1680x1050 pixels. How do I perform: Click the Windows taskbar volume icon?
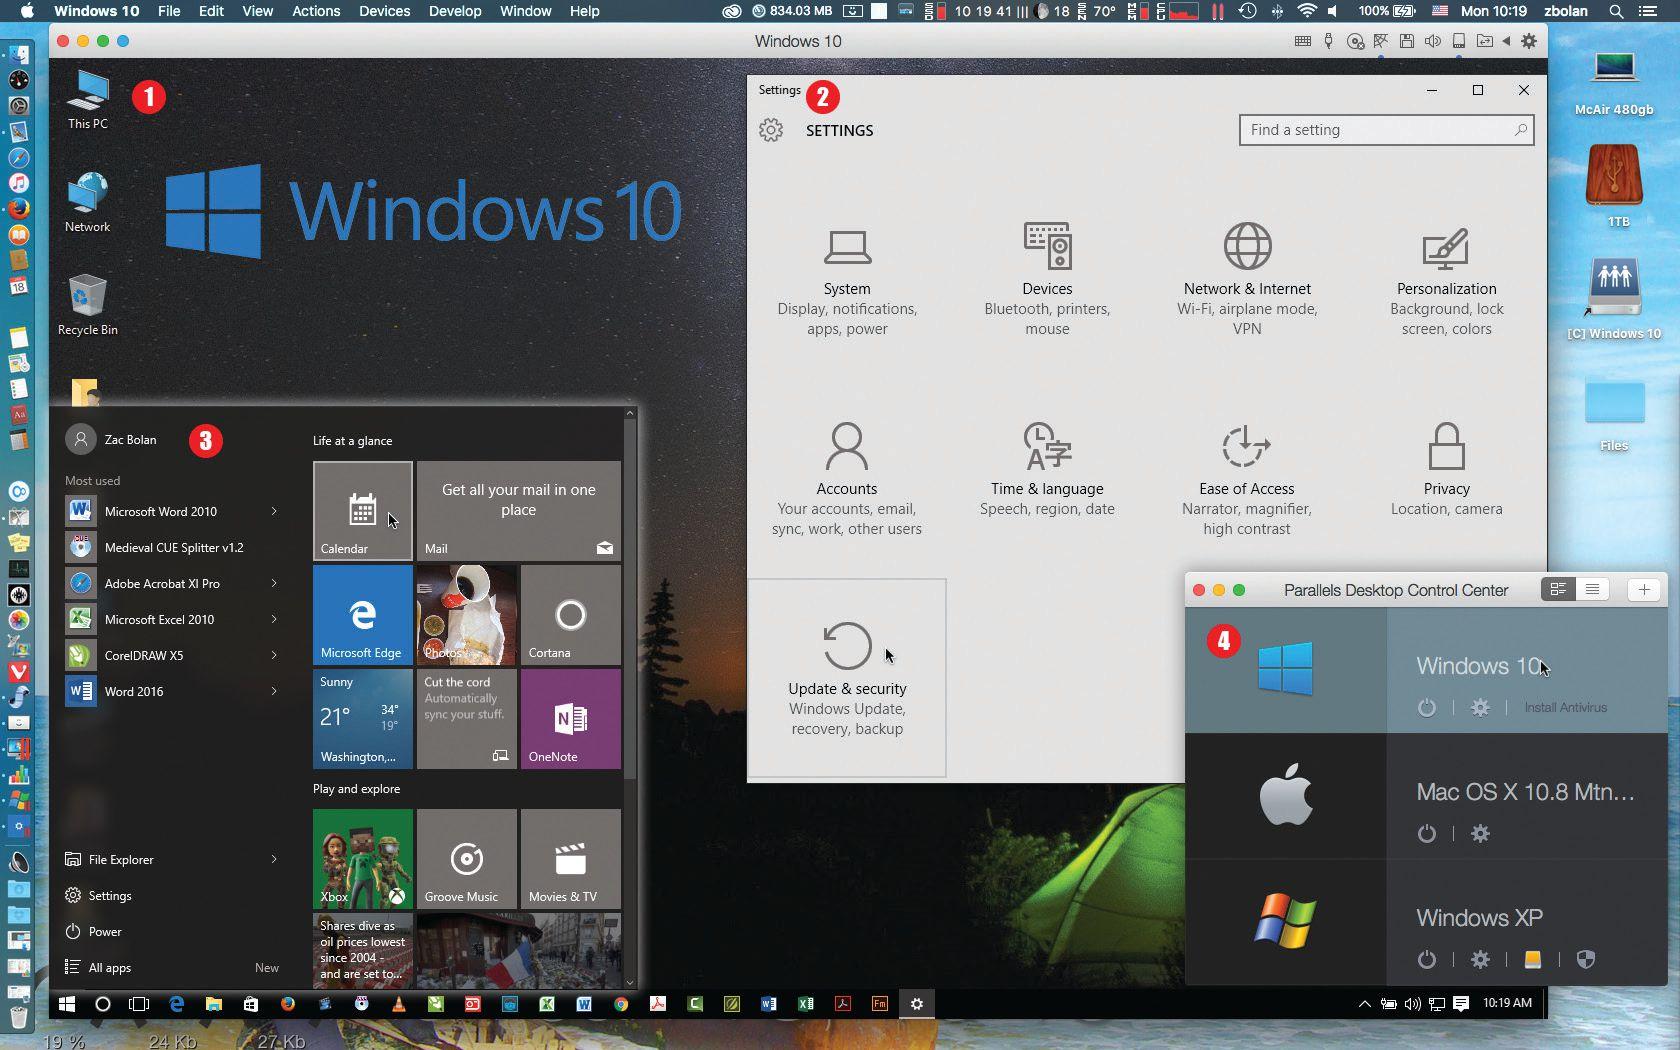click(x=1413, y=1004)
